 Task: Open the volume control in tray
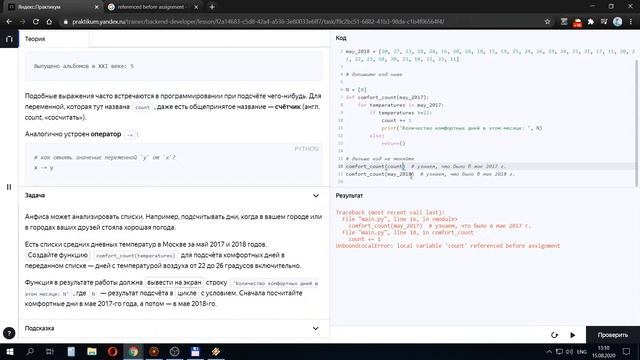[569, 352]
